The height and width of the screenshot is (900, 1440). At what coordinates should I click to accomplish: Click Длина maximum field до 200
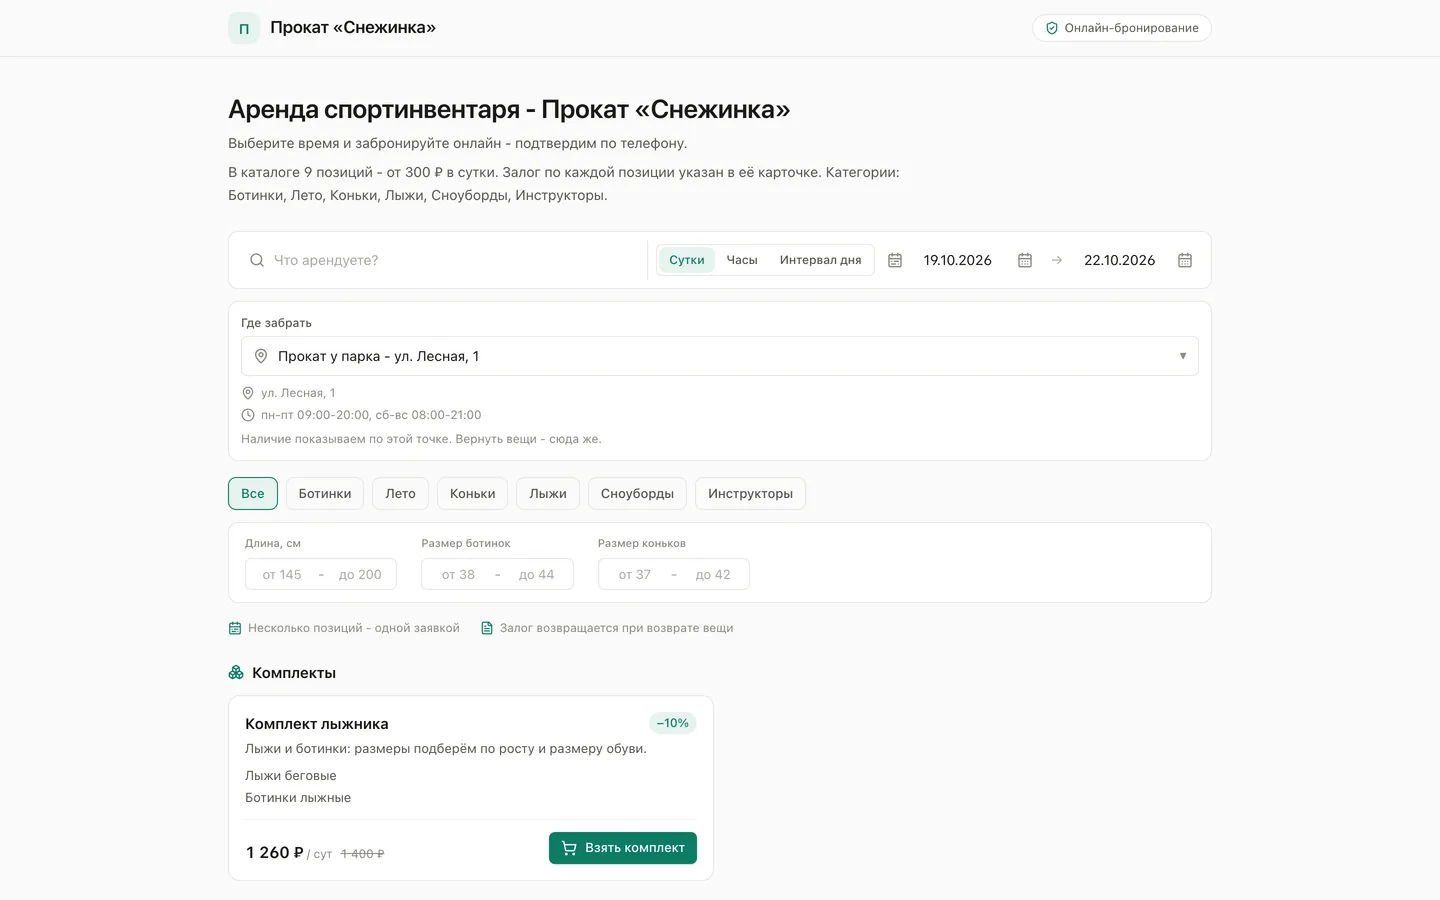coord(360,575)
